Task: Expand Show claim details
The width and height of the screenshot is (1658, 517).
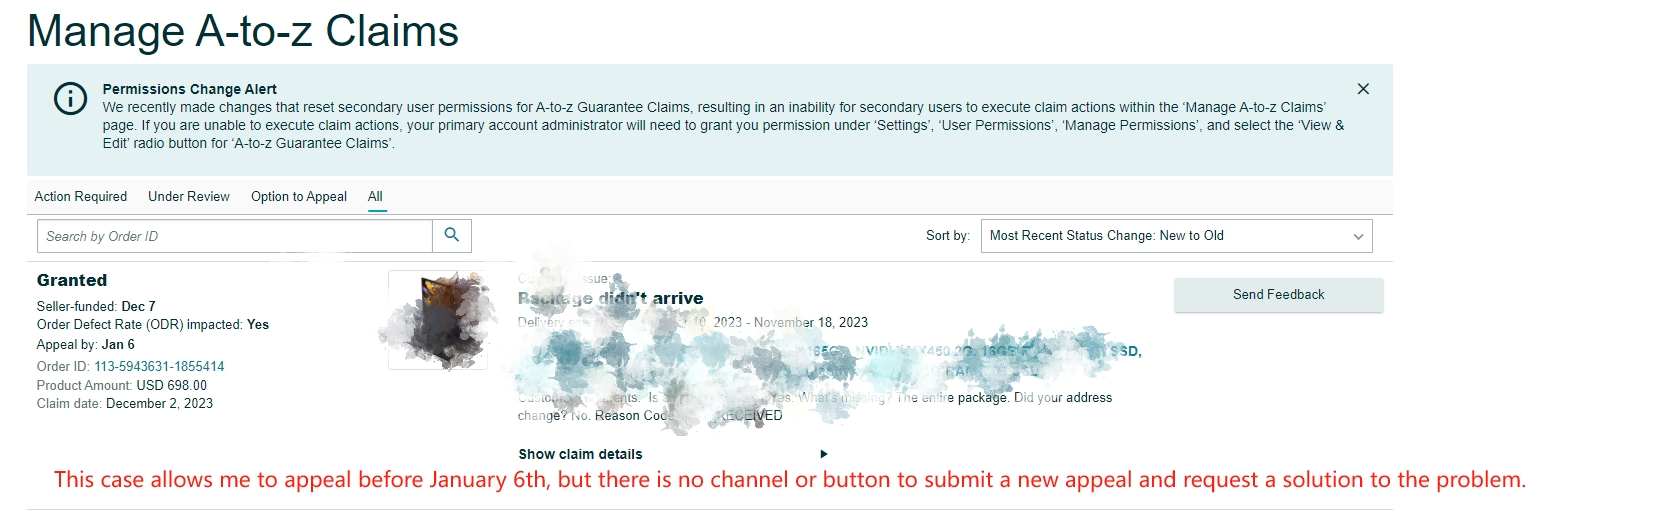Action: pos(580,454)
